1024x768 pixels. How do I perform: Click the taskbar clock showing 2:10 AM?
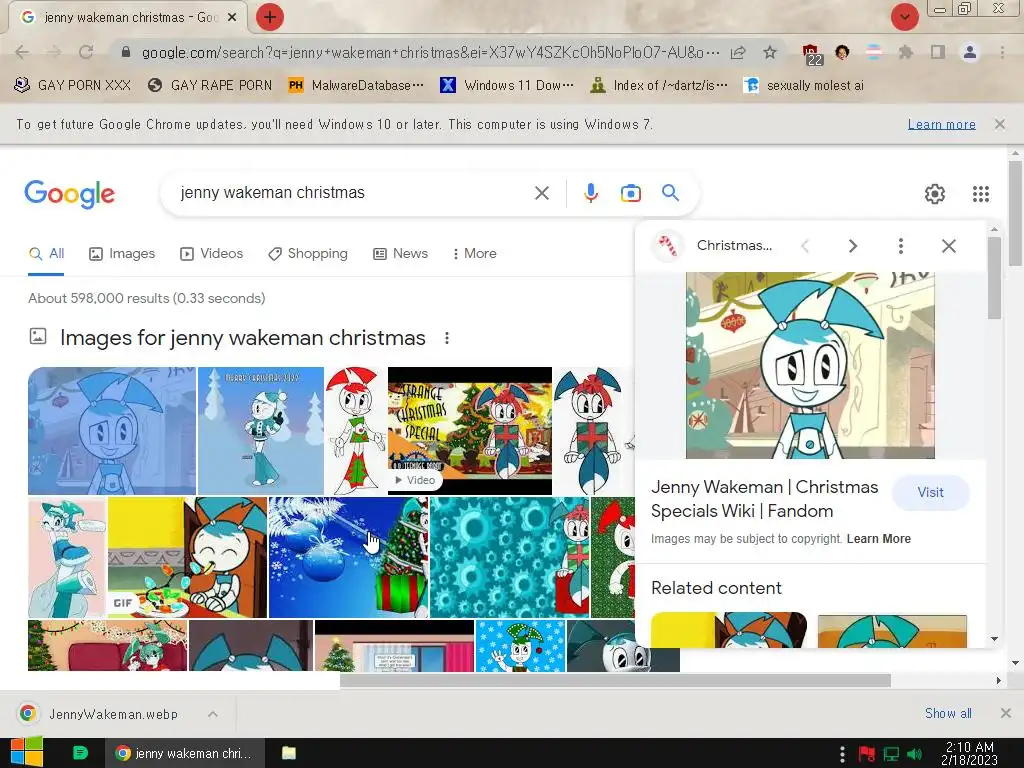[969, 754]
